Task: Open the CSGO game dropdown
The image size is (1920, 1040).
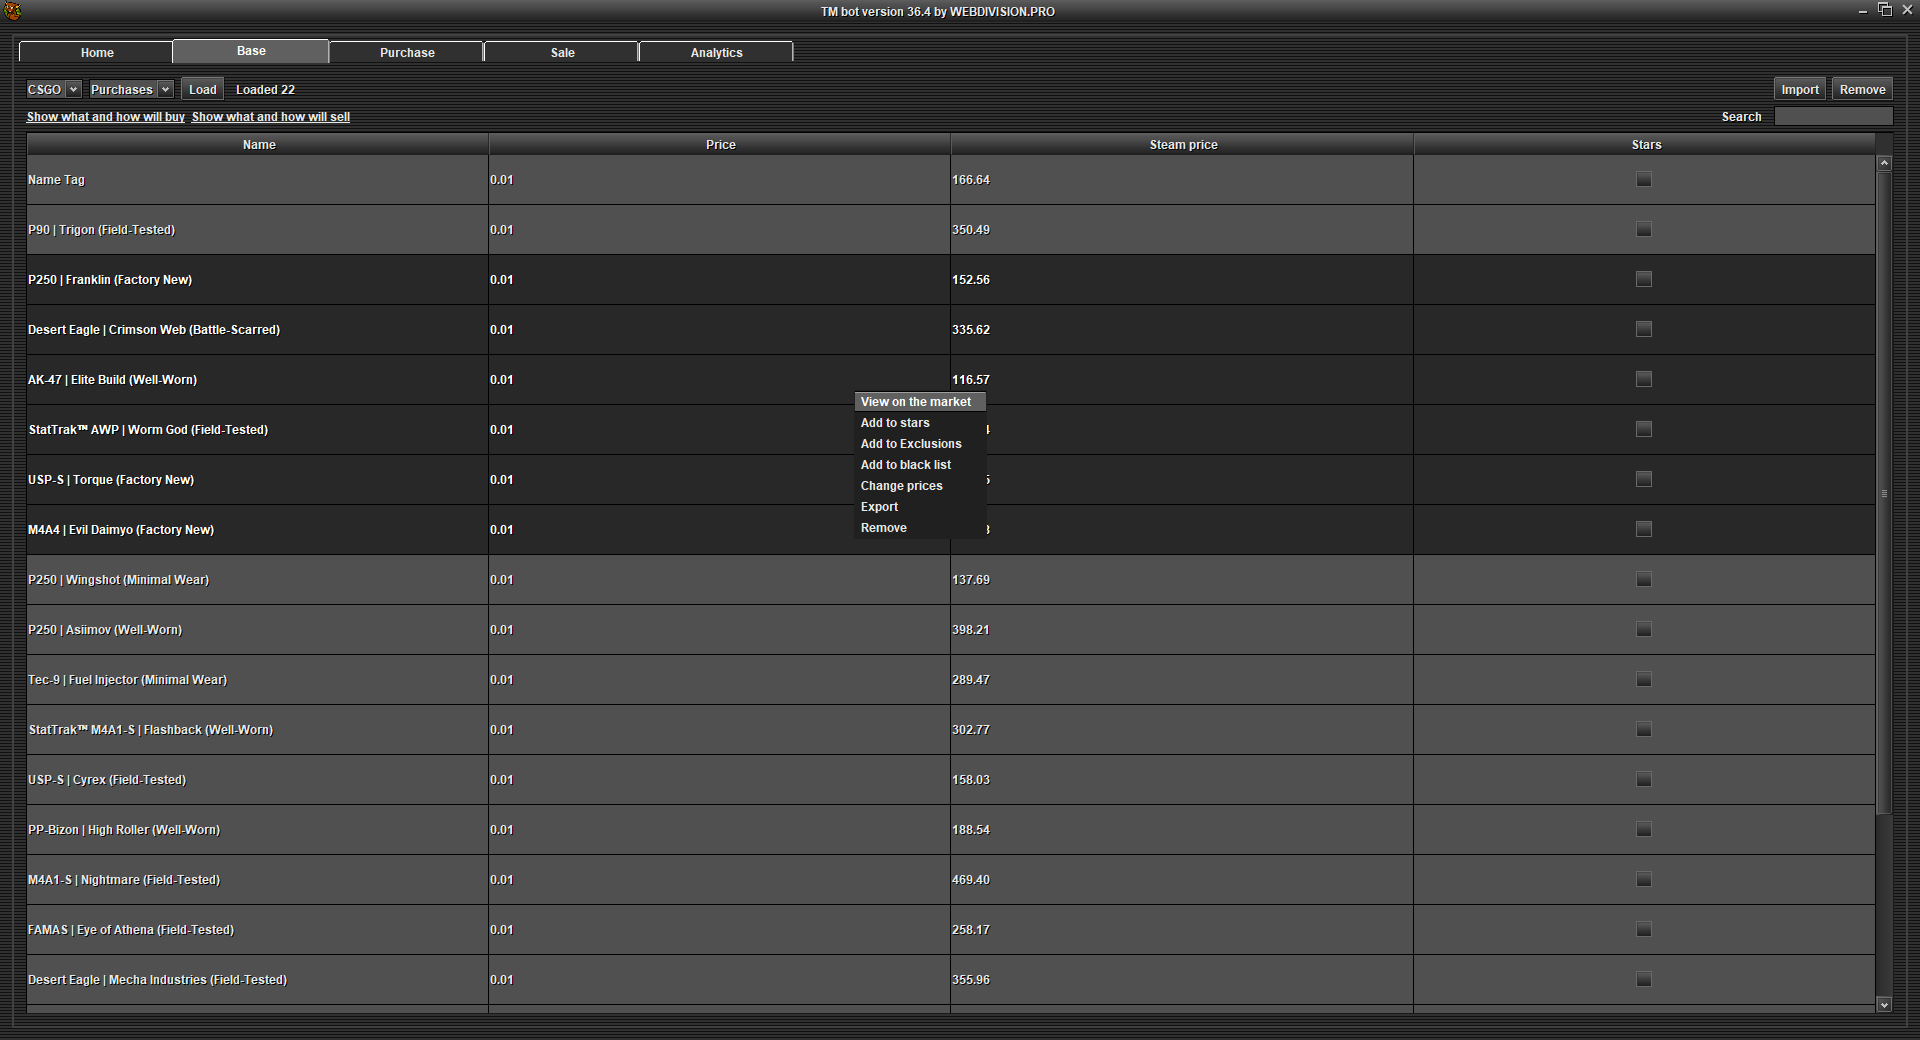Action: click(x=53, y=90)
